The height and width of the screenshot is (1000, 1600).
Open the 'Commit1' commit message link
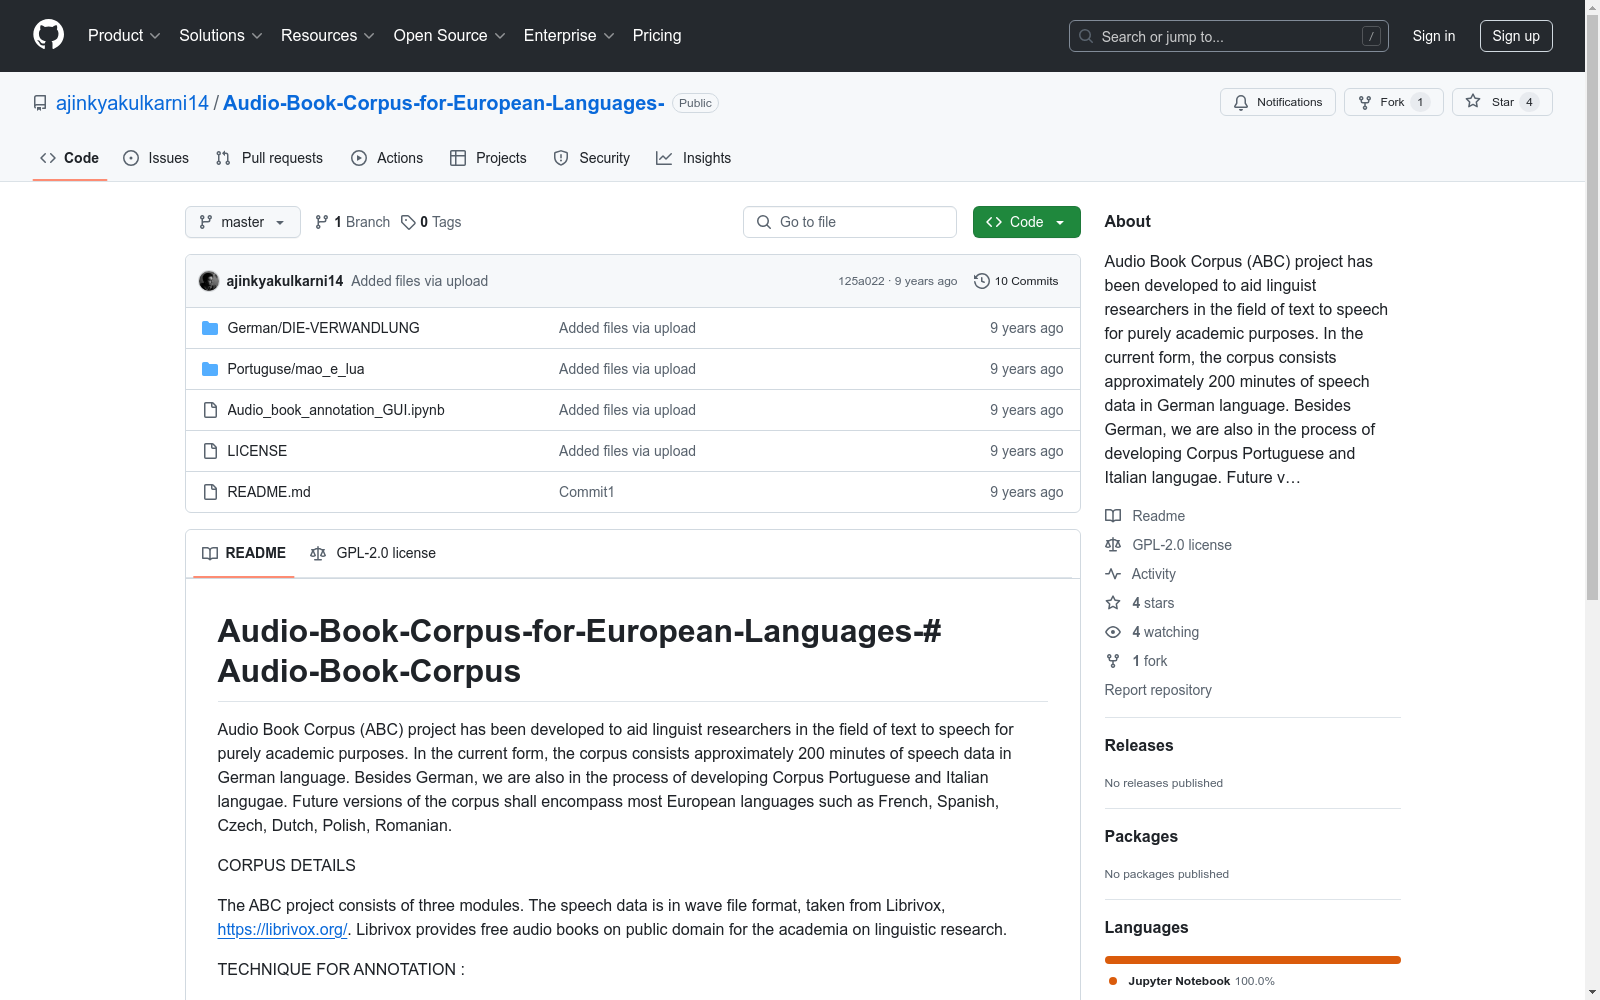[x=587, y=492]
